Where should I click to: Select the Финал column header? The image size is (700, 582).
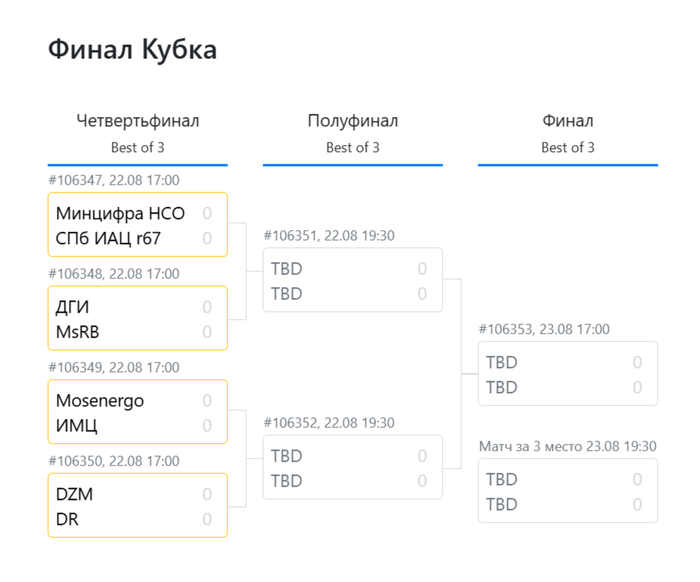tap(568, 121)
